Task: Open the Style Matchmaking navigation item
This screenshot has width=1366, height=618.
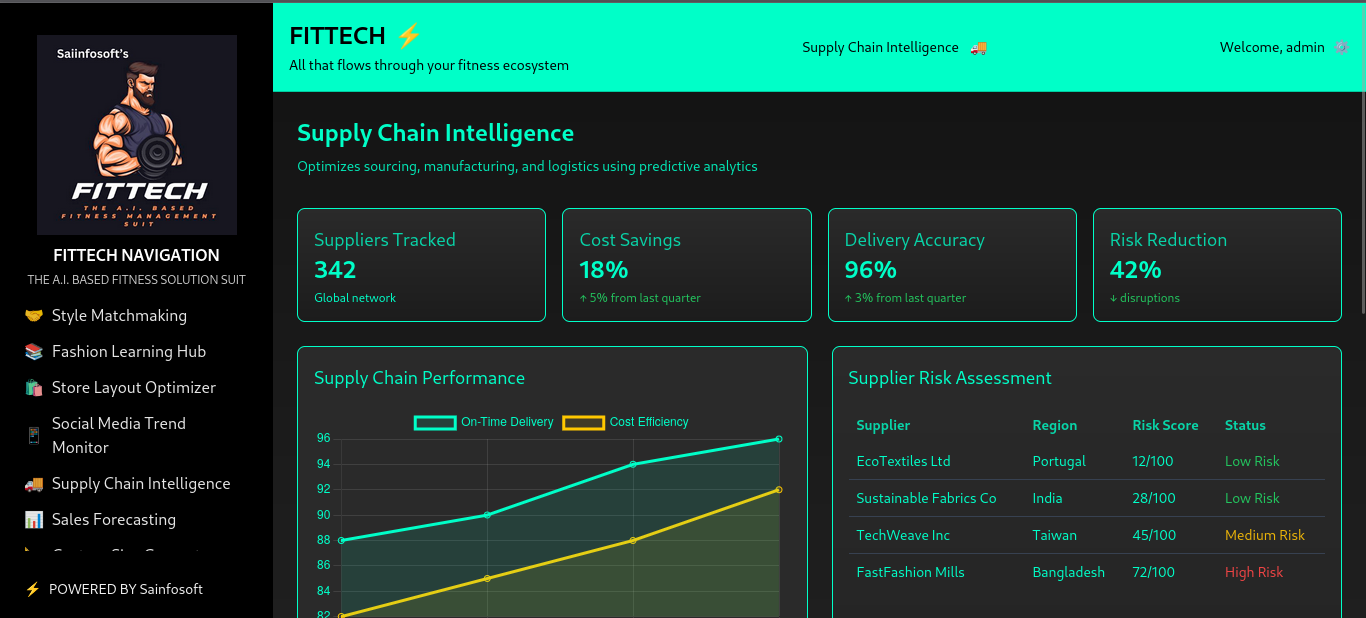Action: tap(119, 316)
